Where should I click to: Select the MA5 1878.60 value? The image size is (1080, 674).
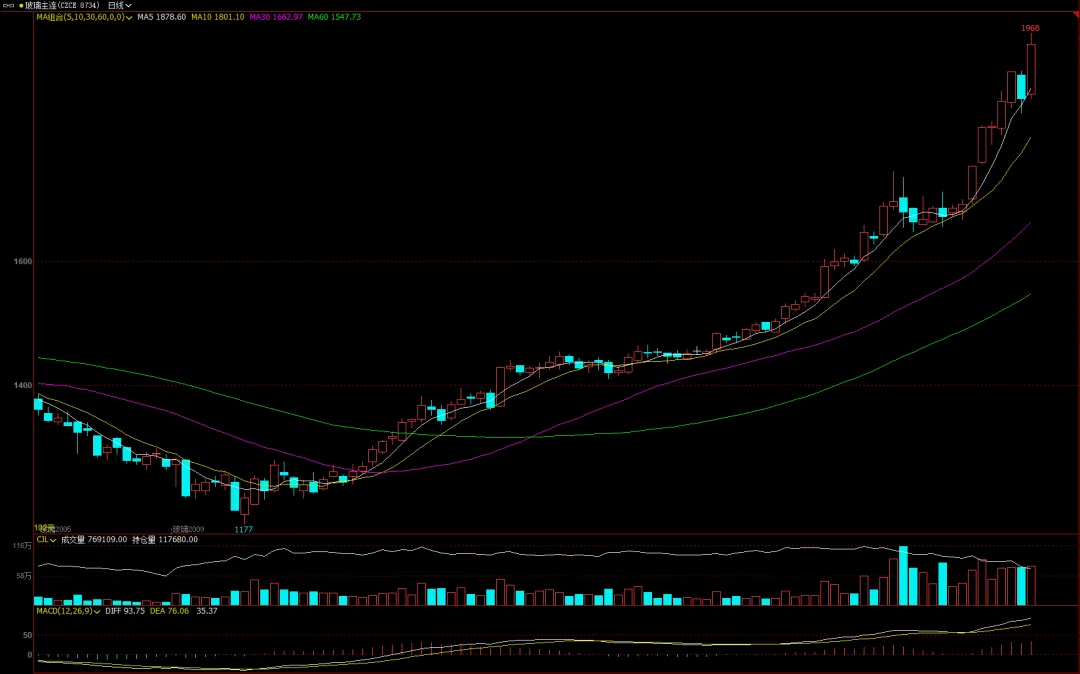pyautogui.click(x=161, y=17)
